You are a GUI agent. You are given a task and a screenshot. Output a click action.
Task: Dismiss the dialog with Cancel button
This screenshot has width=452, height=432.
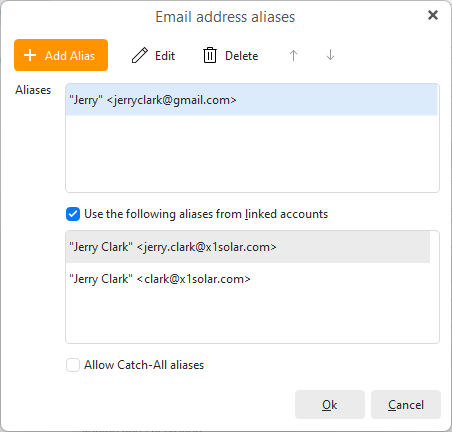[406, 405]
